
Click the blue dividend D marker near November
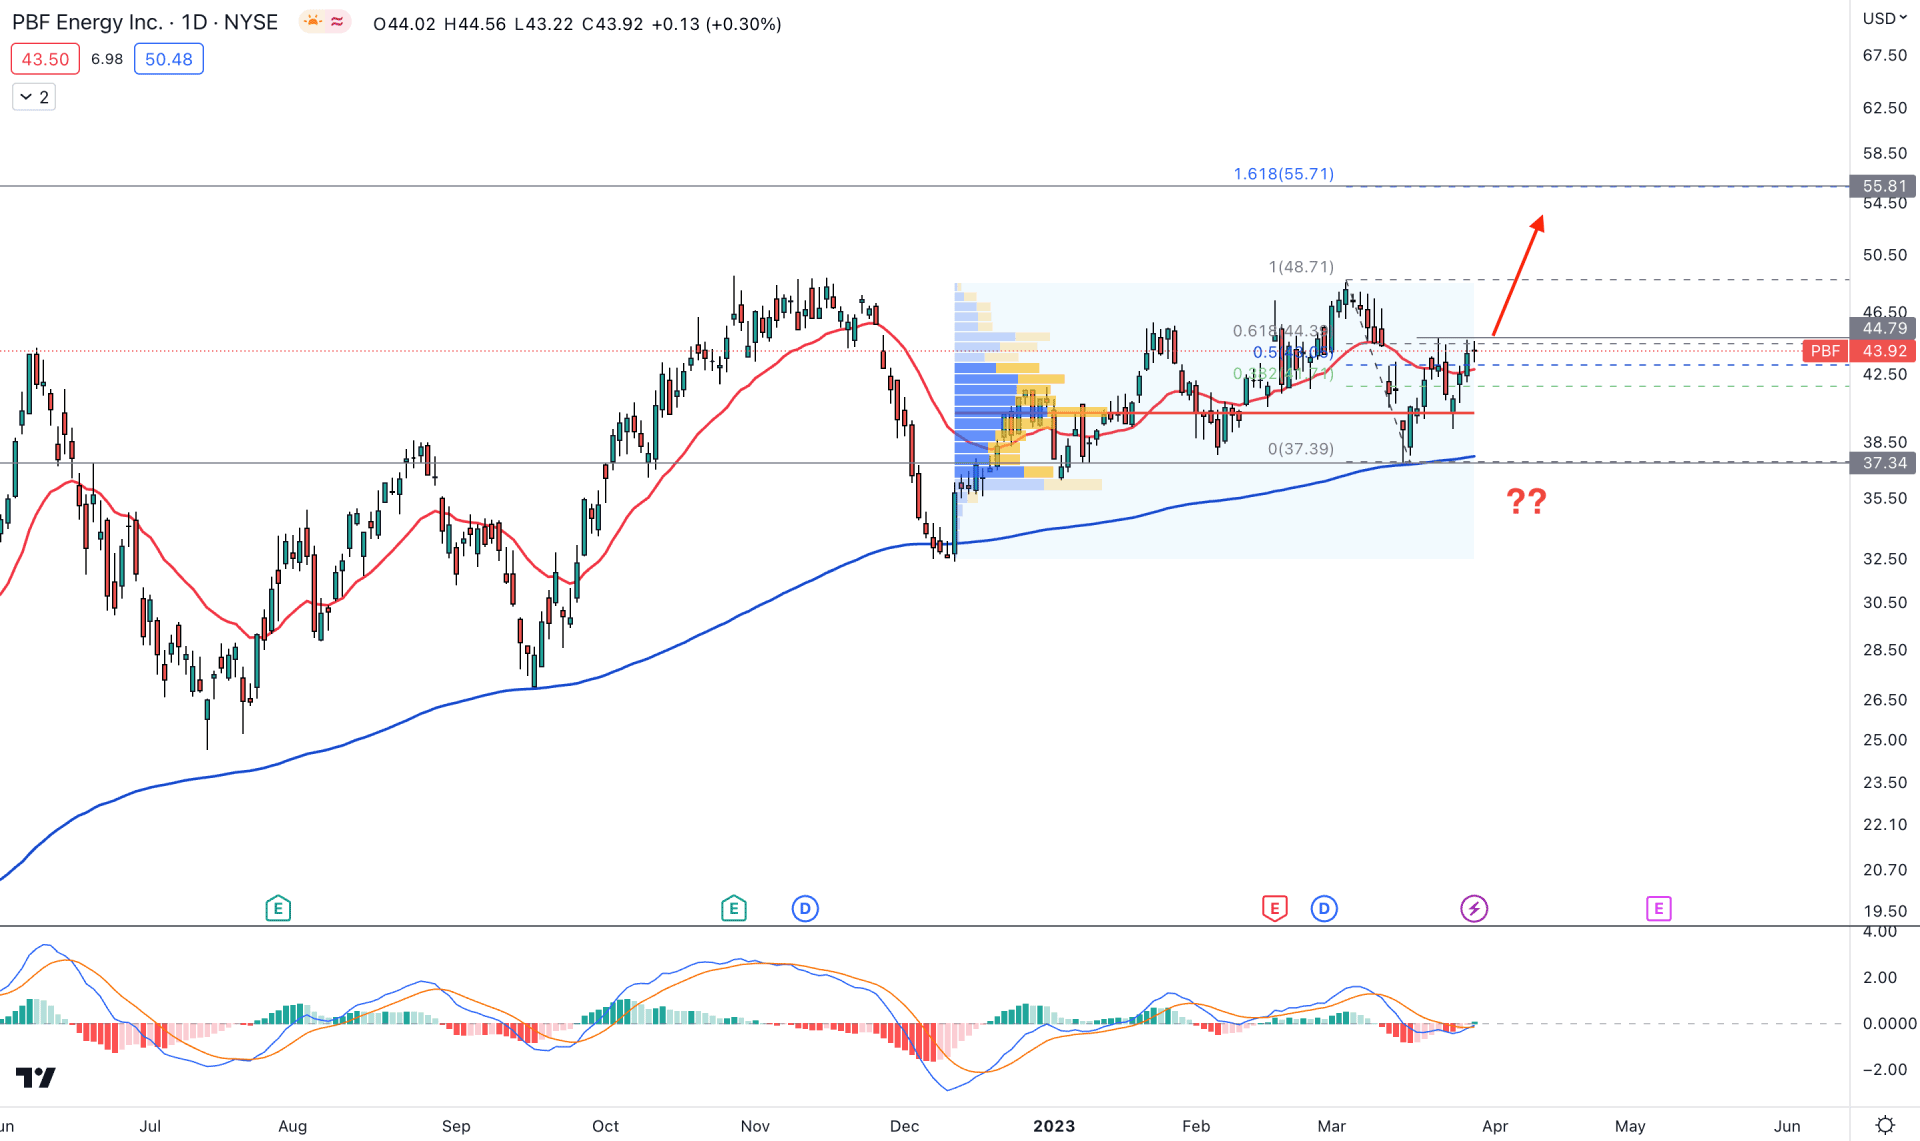tap(805, 908)
